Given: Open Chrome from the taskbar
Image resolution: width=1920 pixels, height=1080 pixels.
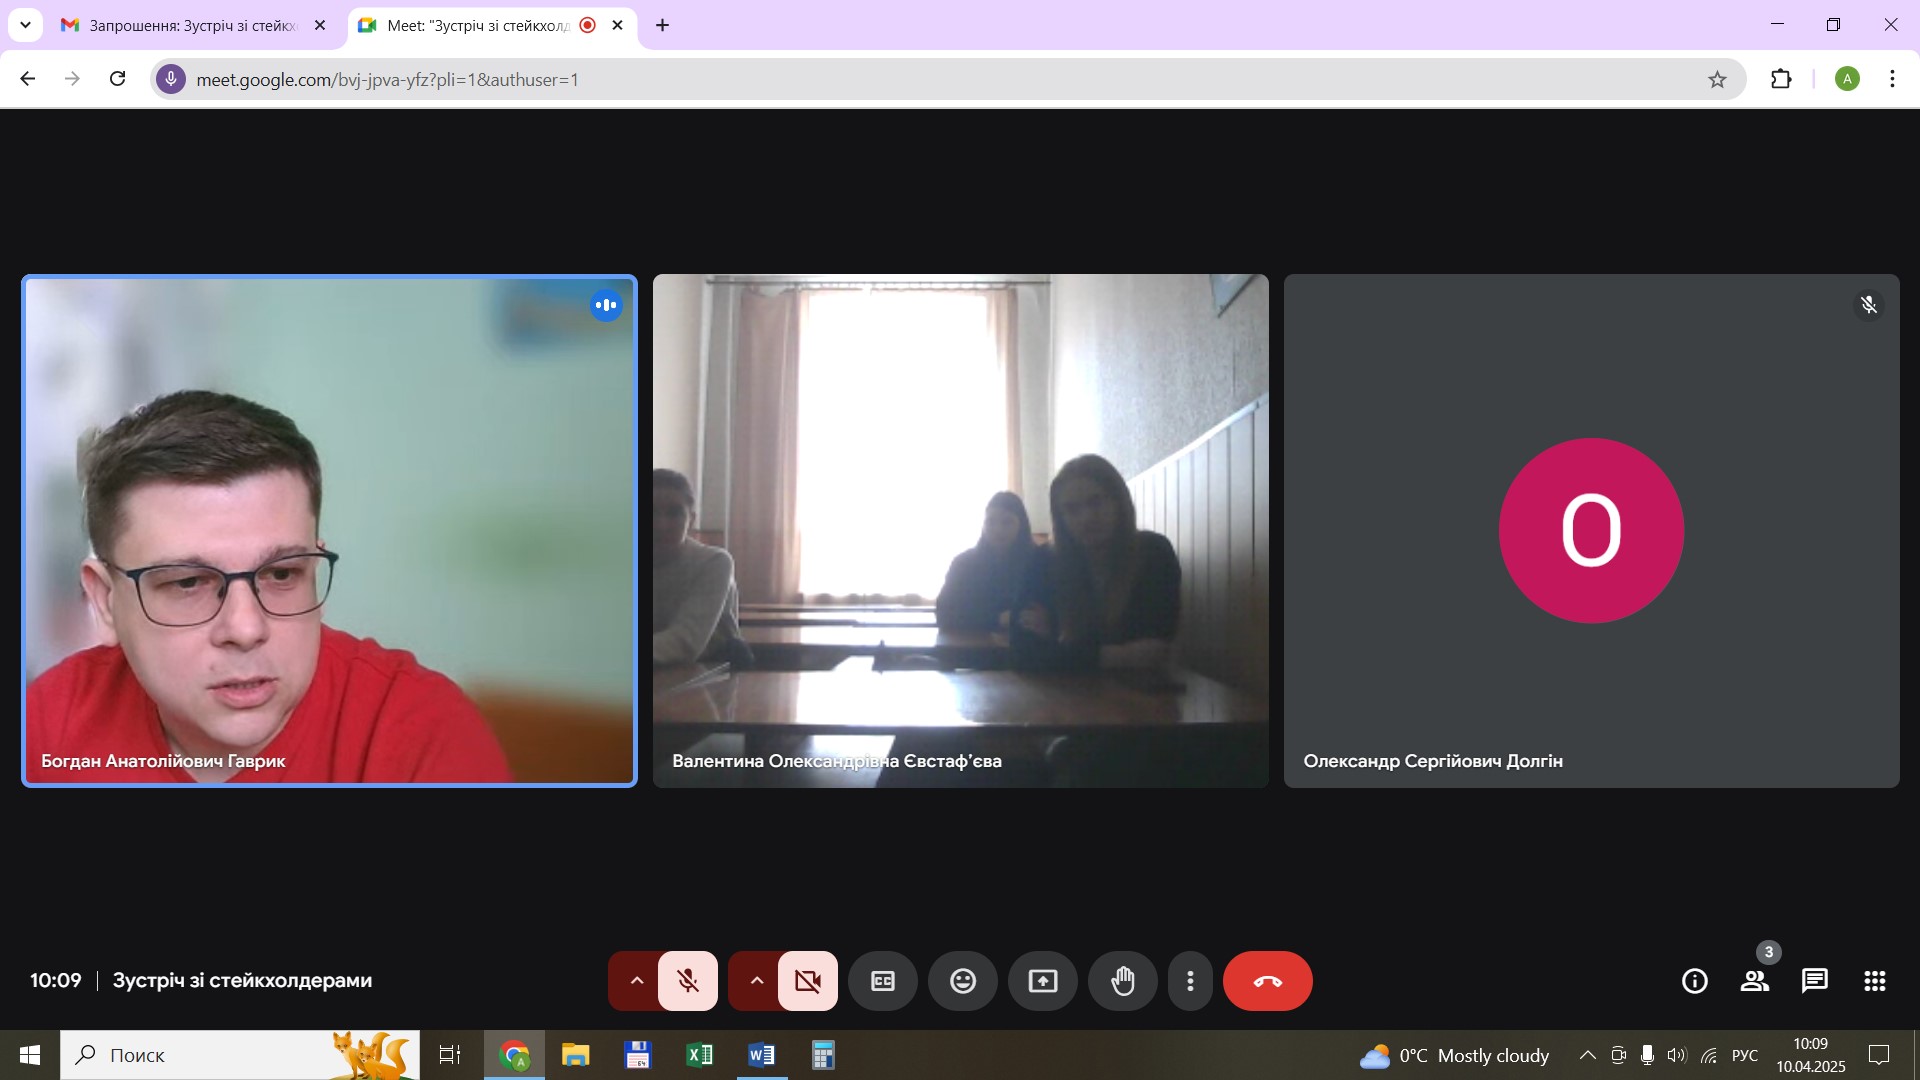Looking at the screenshot, I should click(514, 1055).
